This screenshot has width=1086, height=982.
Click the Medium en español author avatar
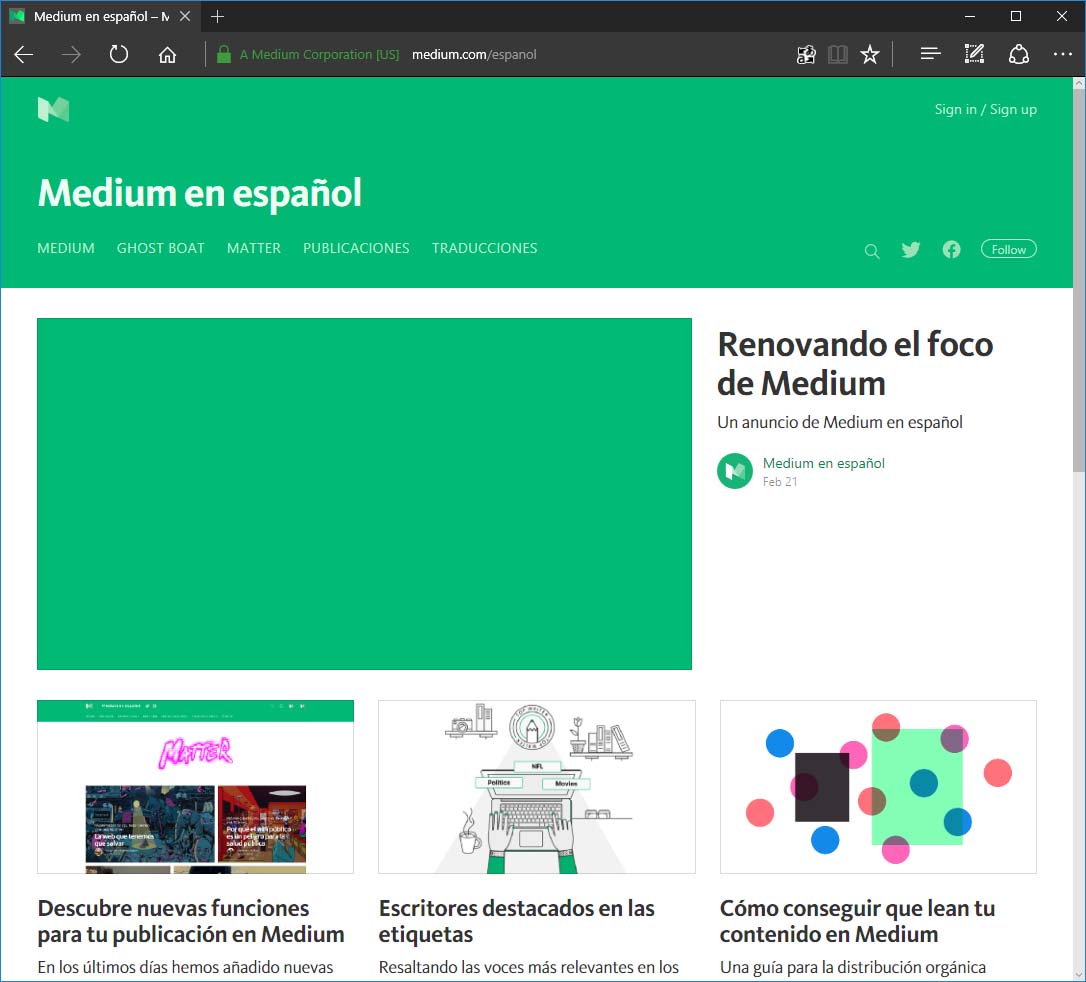[735, 471]
